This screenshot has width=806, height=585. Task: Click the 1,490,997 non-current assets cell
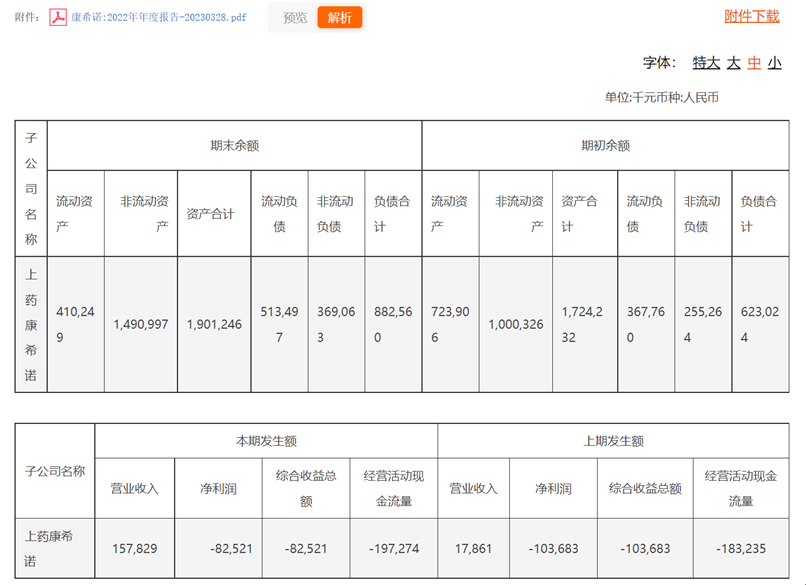click(141, 325)
